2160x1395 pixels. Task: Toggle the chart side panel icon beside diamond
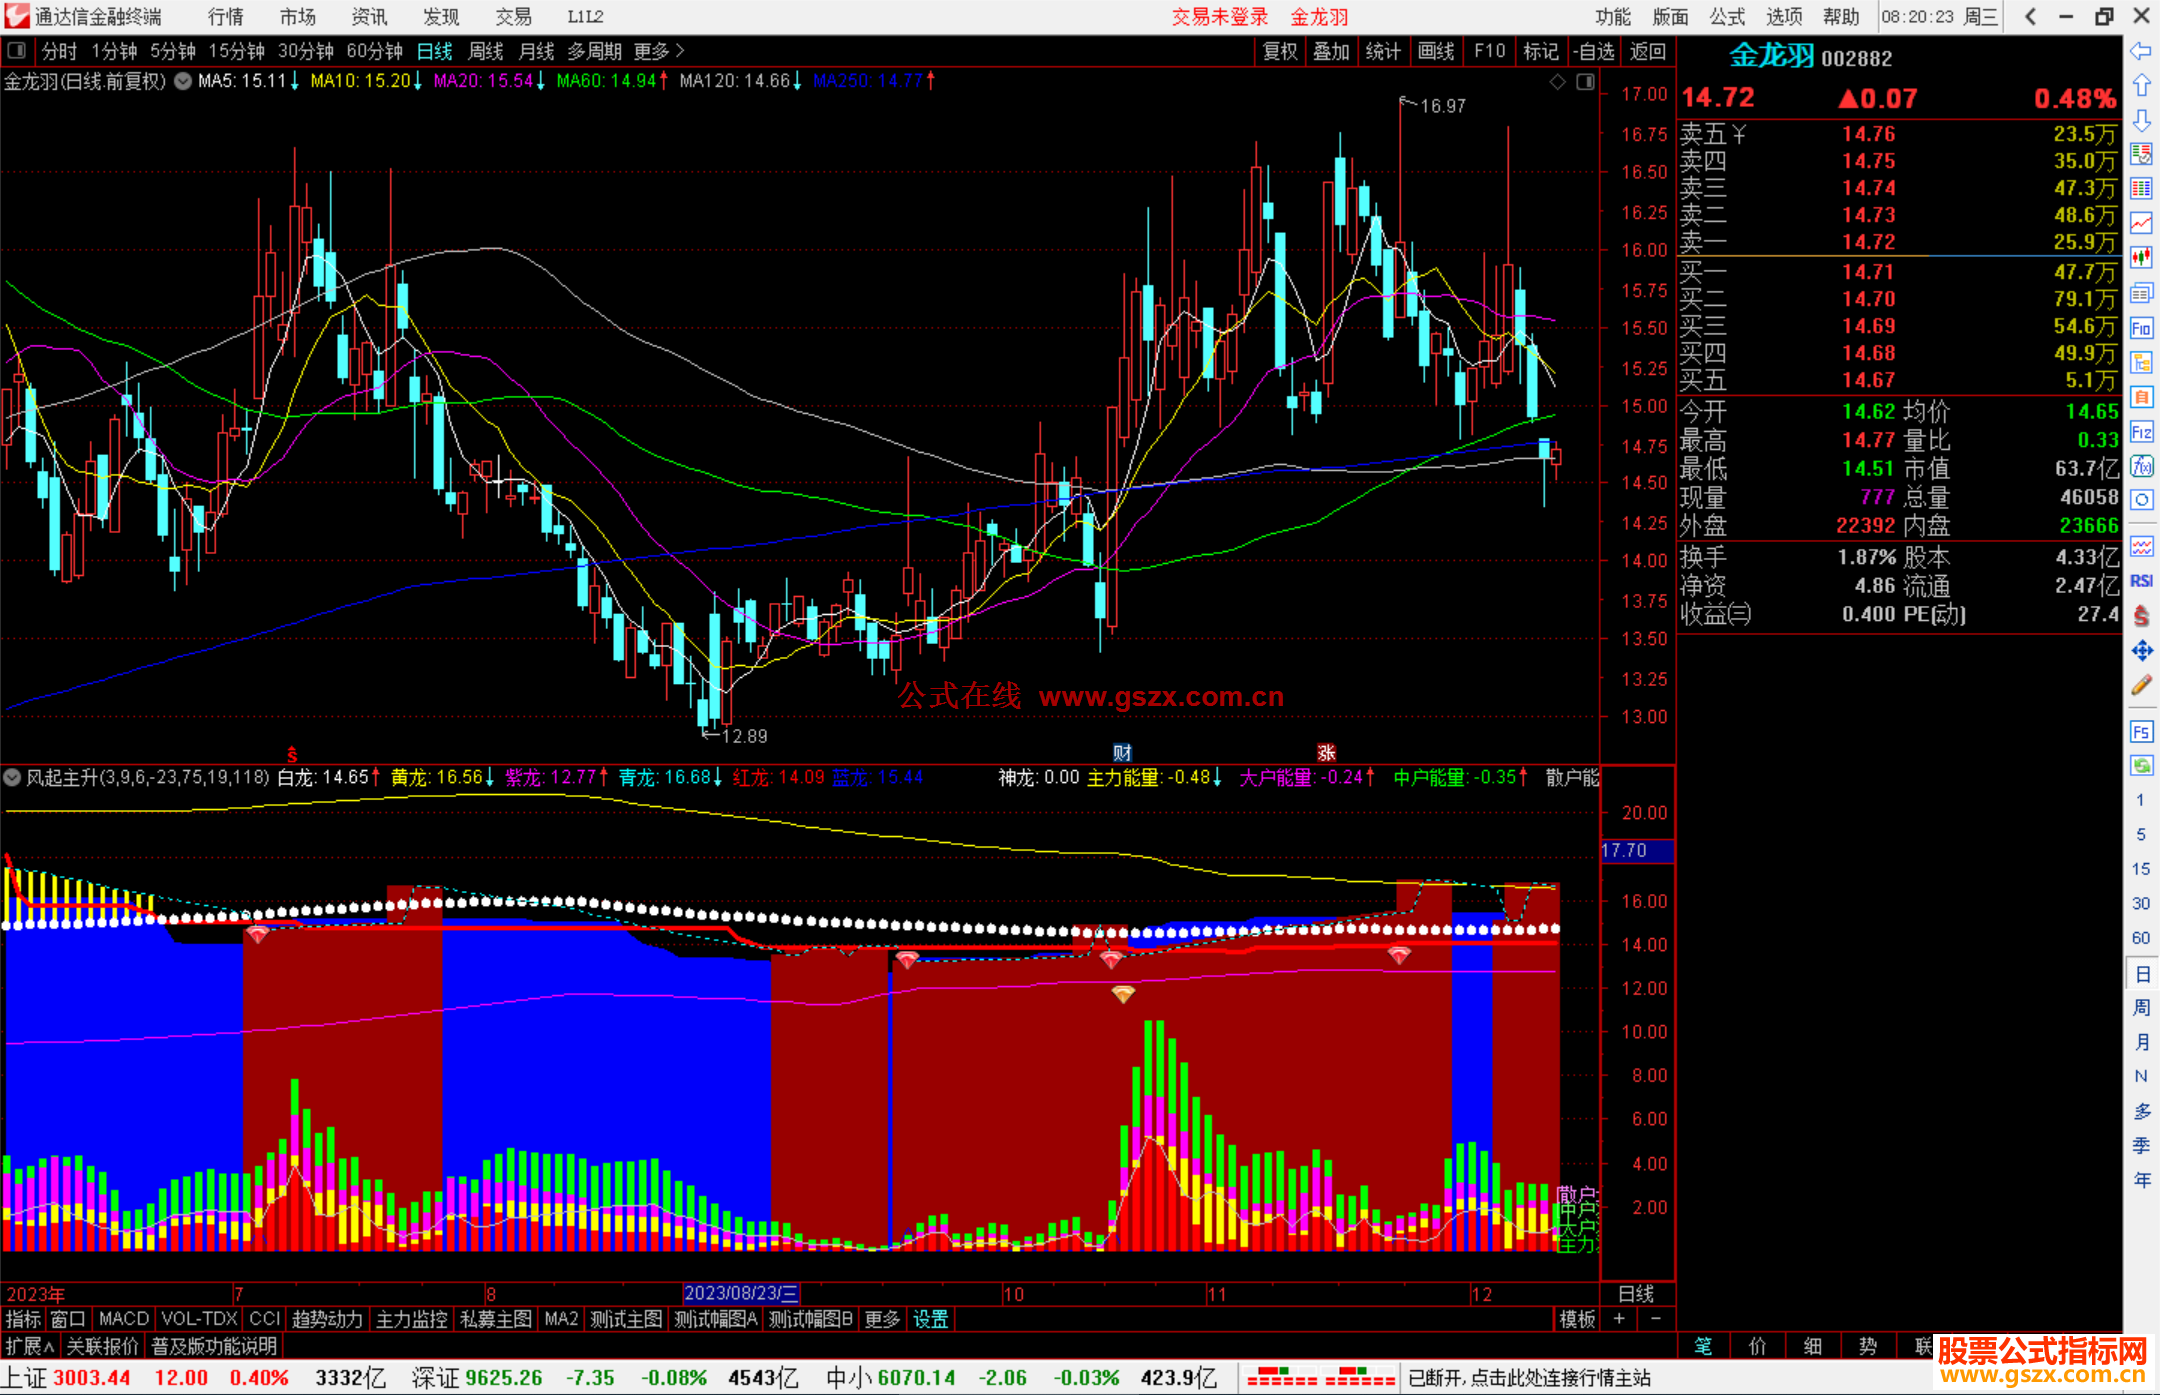[1585, 82]
